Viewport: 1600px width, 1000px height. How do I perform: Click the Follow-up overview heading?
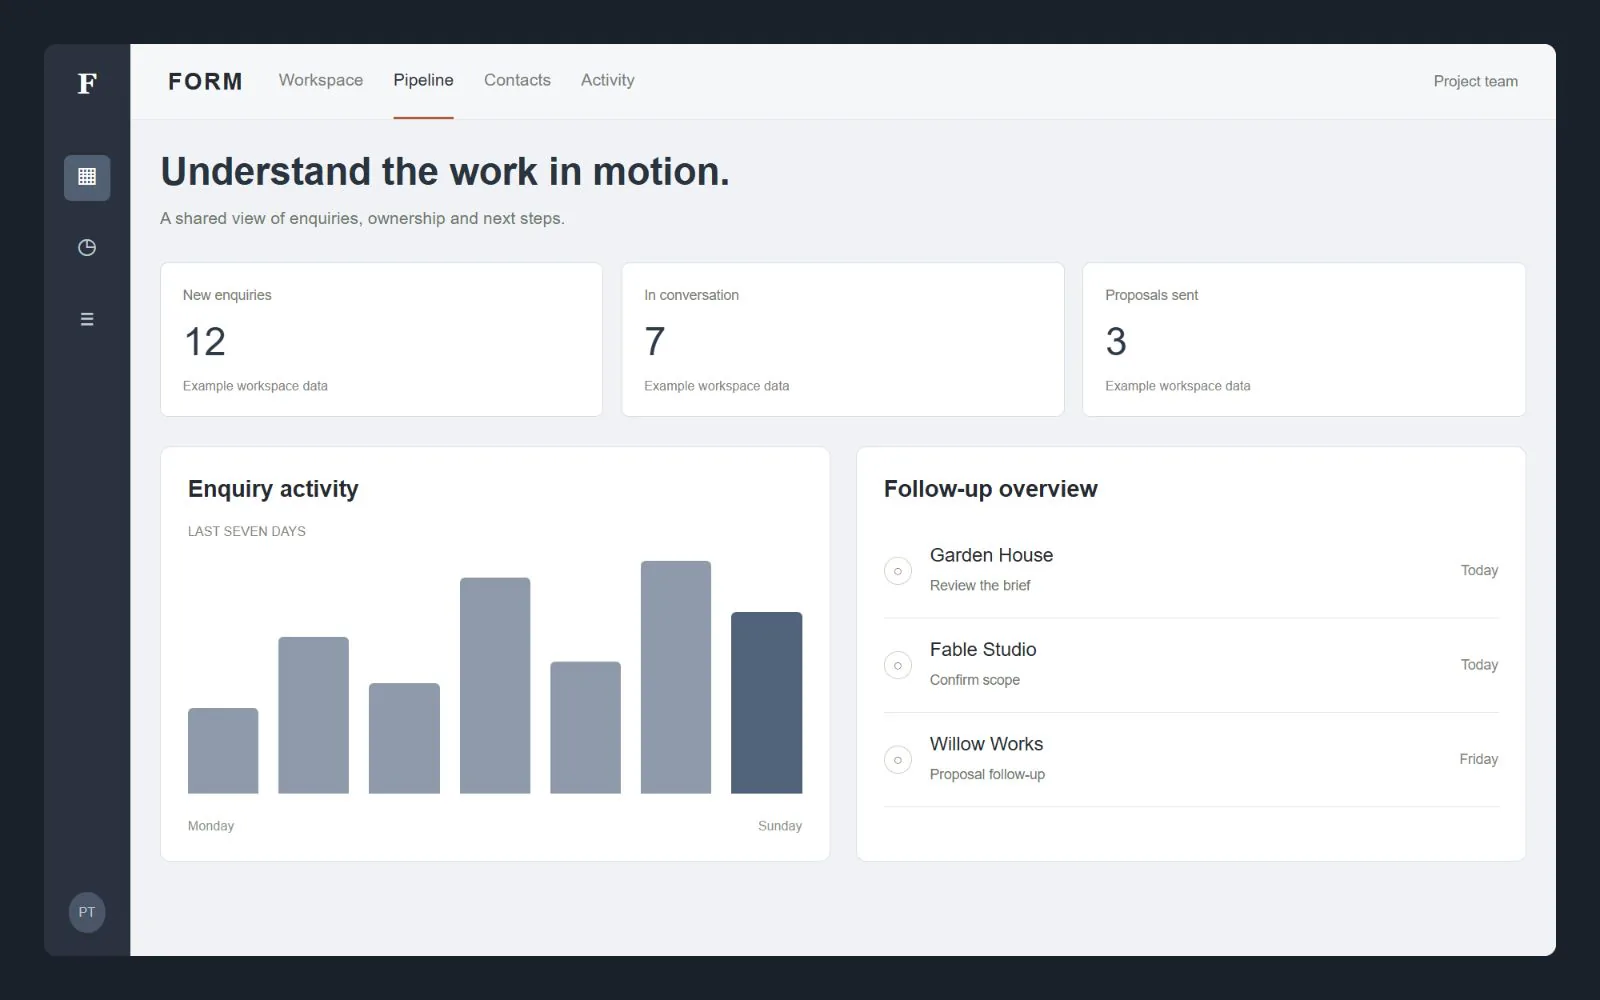pyautogui.click(x=990, y=489)
